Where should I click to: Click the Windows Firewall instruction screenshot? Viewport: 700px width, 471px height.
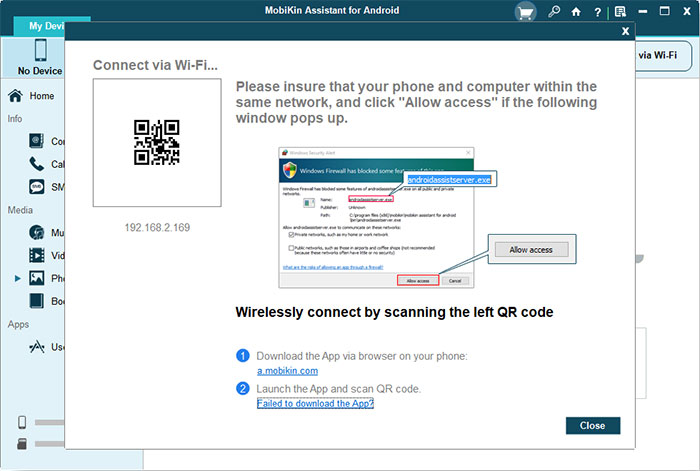pos(376,217)
